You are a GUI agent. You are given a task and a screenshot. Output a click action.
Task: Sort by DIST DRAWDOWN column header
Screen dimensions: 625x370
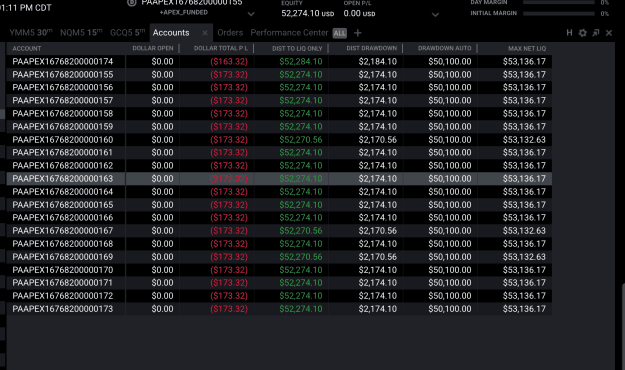click(371, 48)
